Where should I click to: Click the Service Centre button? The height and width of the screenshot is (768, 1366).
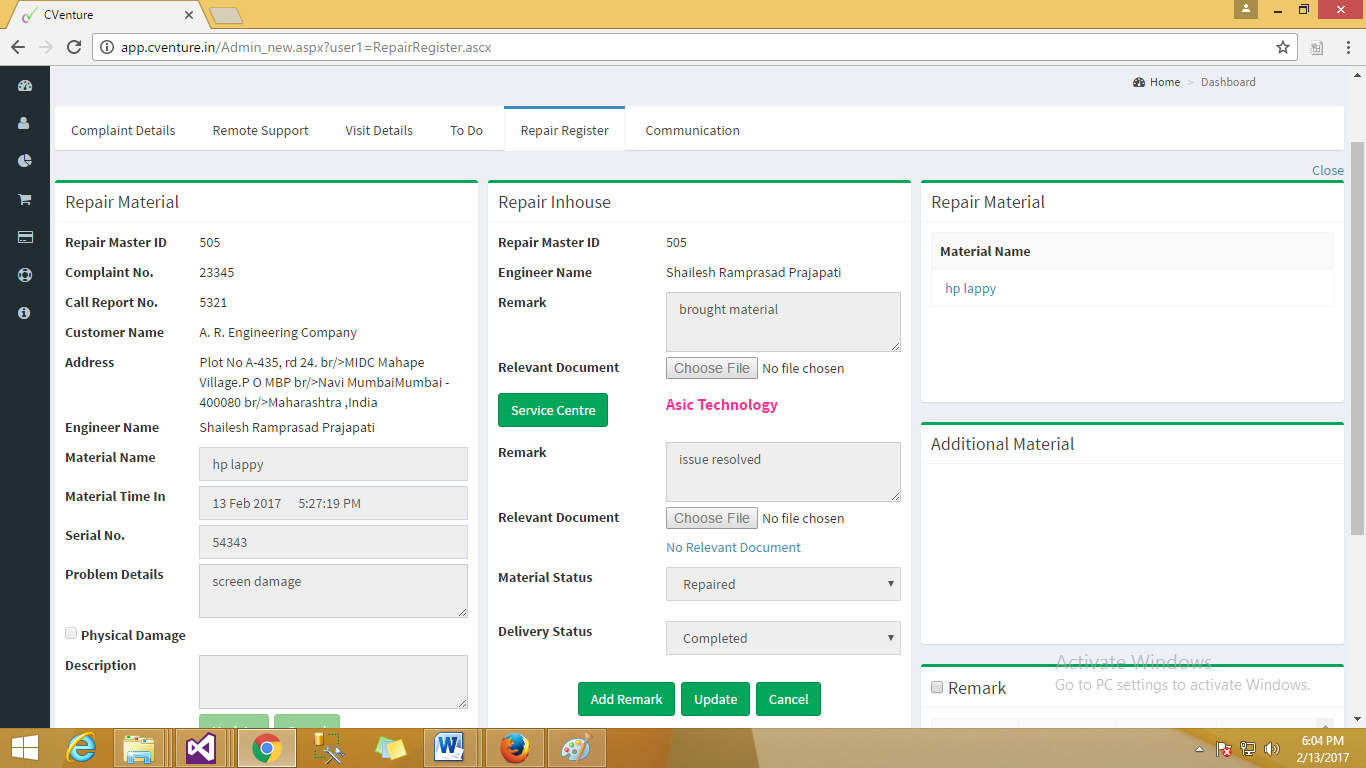point(553,410)
